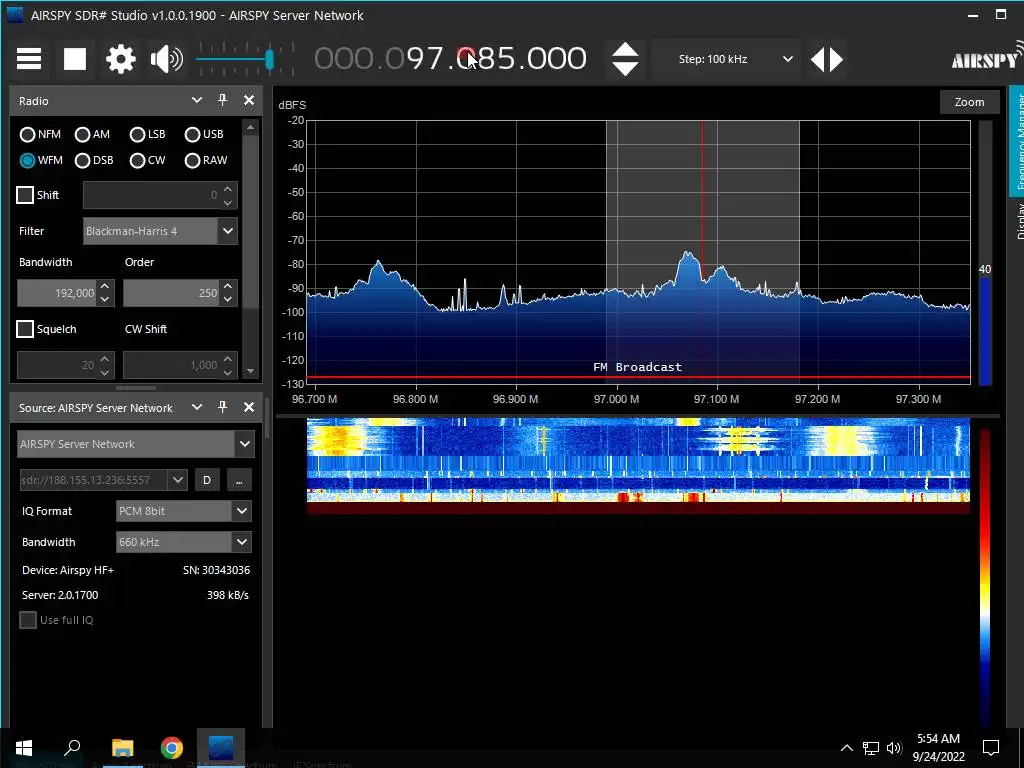Screen dimensions: 1024x768
Task: Click the D disconnect button
Action: pyautogui.click(x=207, y=480)
